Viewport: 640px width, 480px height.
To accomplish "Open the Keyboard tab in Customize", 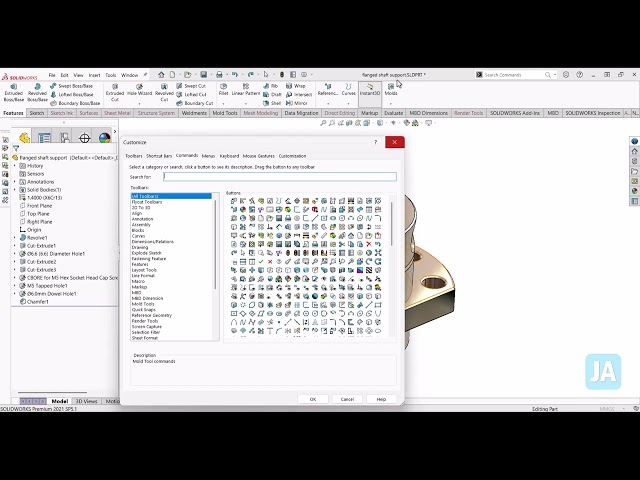I will click(x=229, y=156).
